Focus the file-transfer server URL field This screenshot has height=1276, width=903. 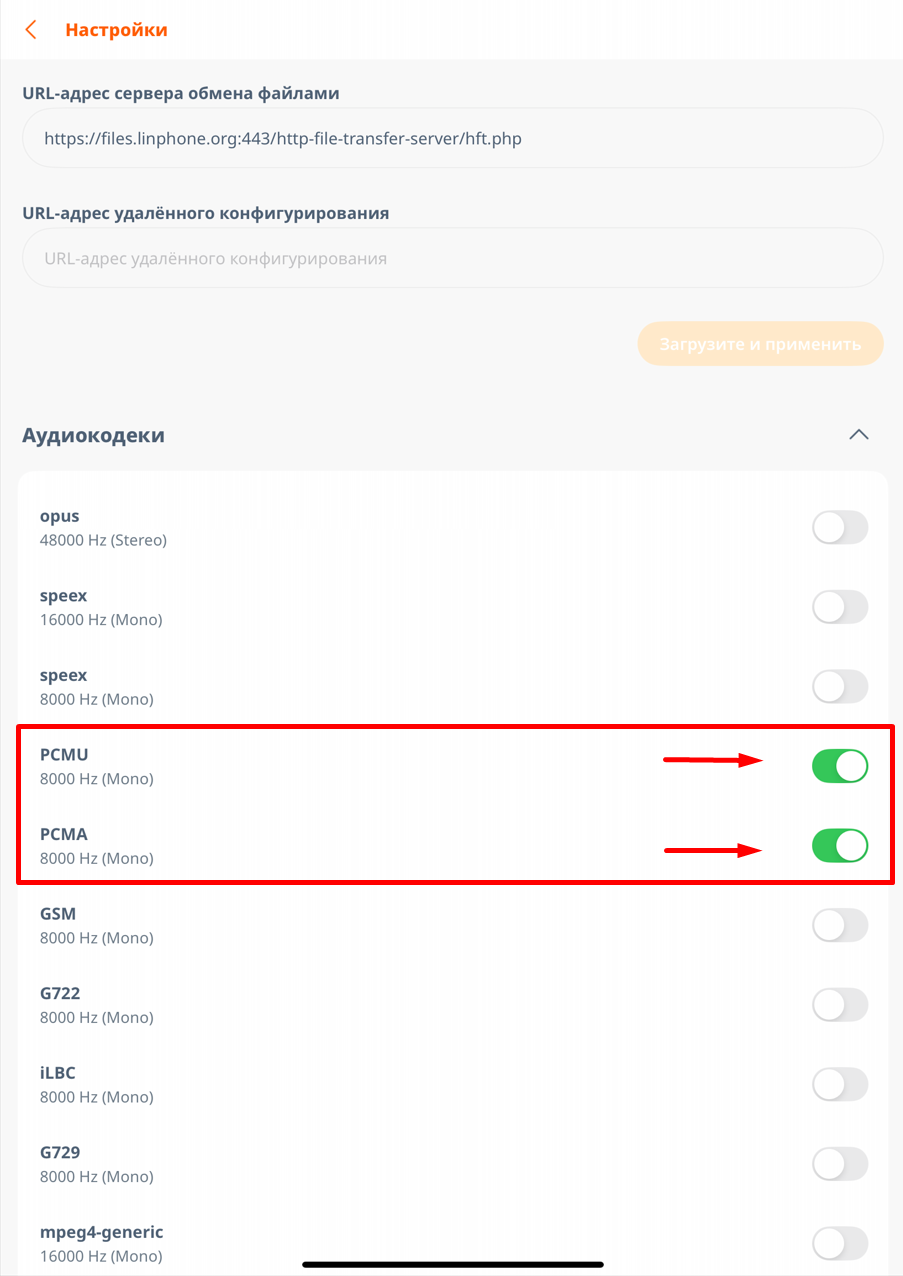coord(452,138)
